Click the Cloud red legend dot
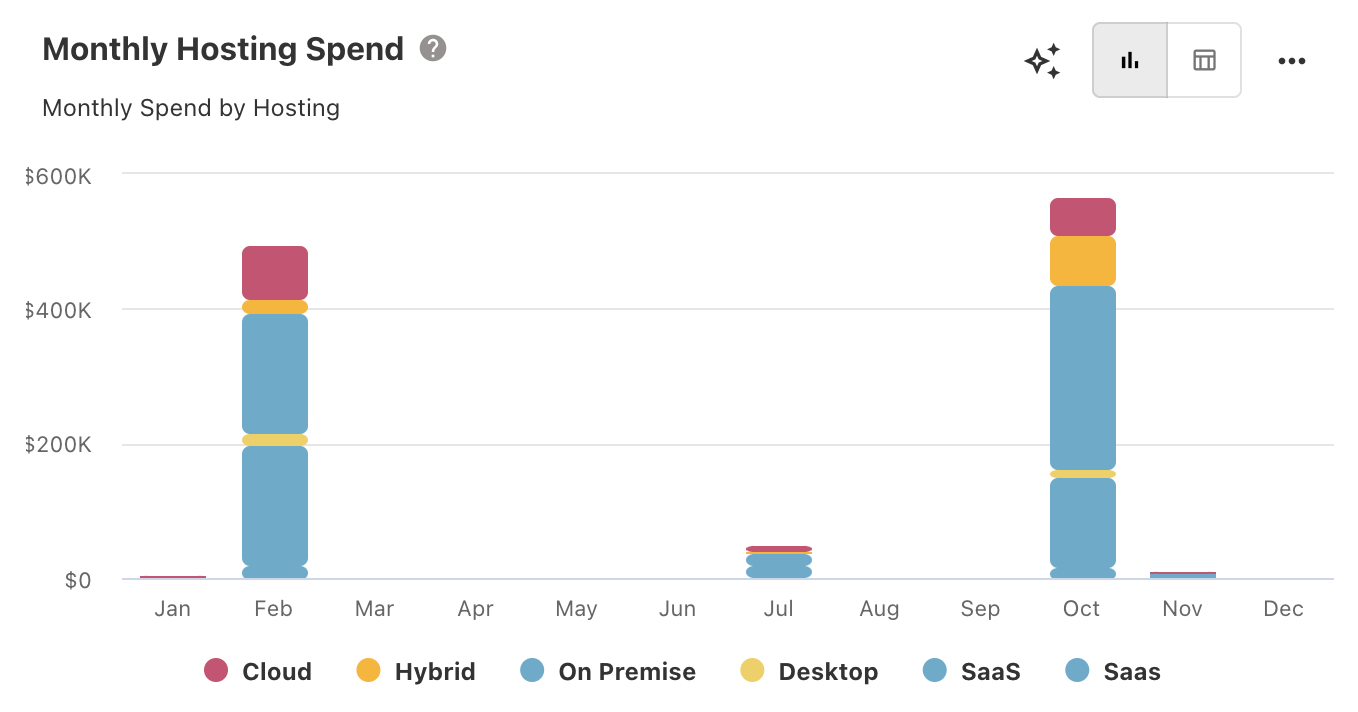Screen dimensions: 1358x712 click(216, 671)
